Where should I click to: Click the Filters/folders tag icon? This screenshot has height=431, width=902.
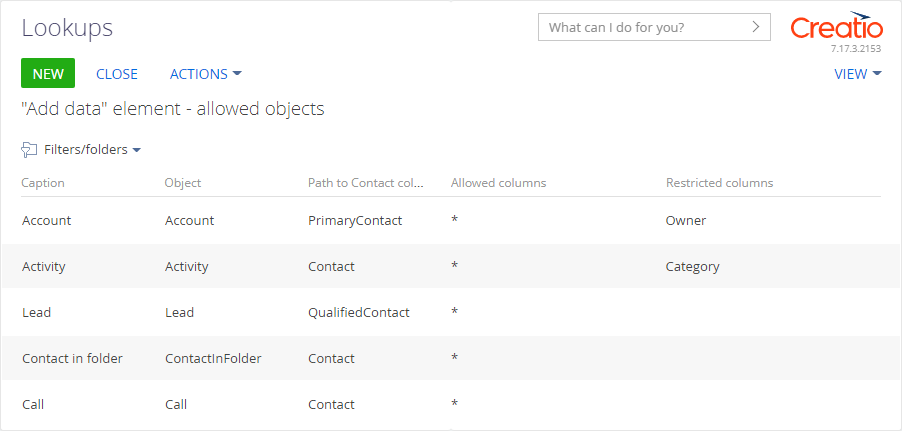(x=29, y=150)
